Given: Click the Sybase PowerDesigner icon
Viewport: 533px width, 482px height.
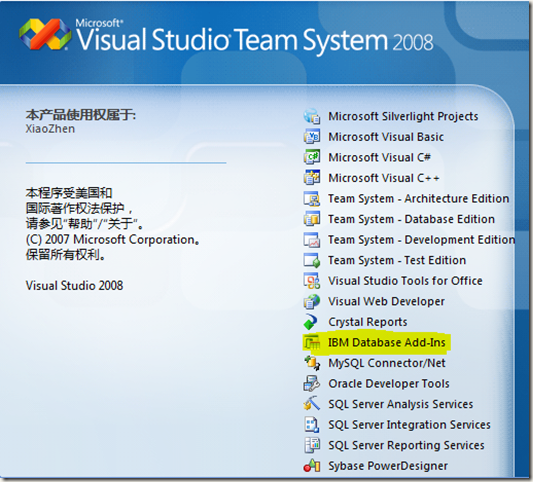Looking at the screenshot, I should pos(312,466).
